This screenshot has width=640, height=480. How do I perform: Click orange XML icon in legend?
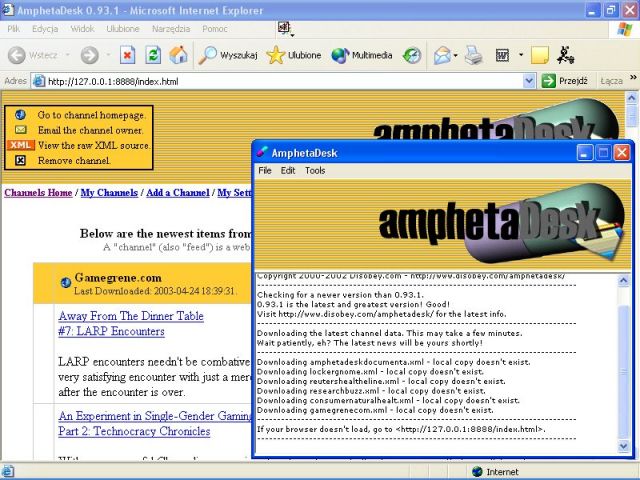pos(20,145)
